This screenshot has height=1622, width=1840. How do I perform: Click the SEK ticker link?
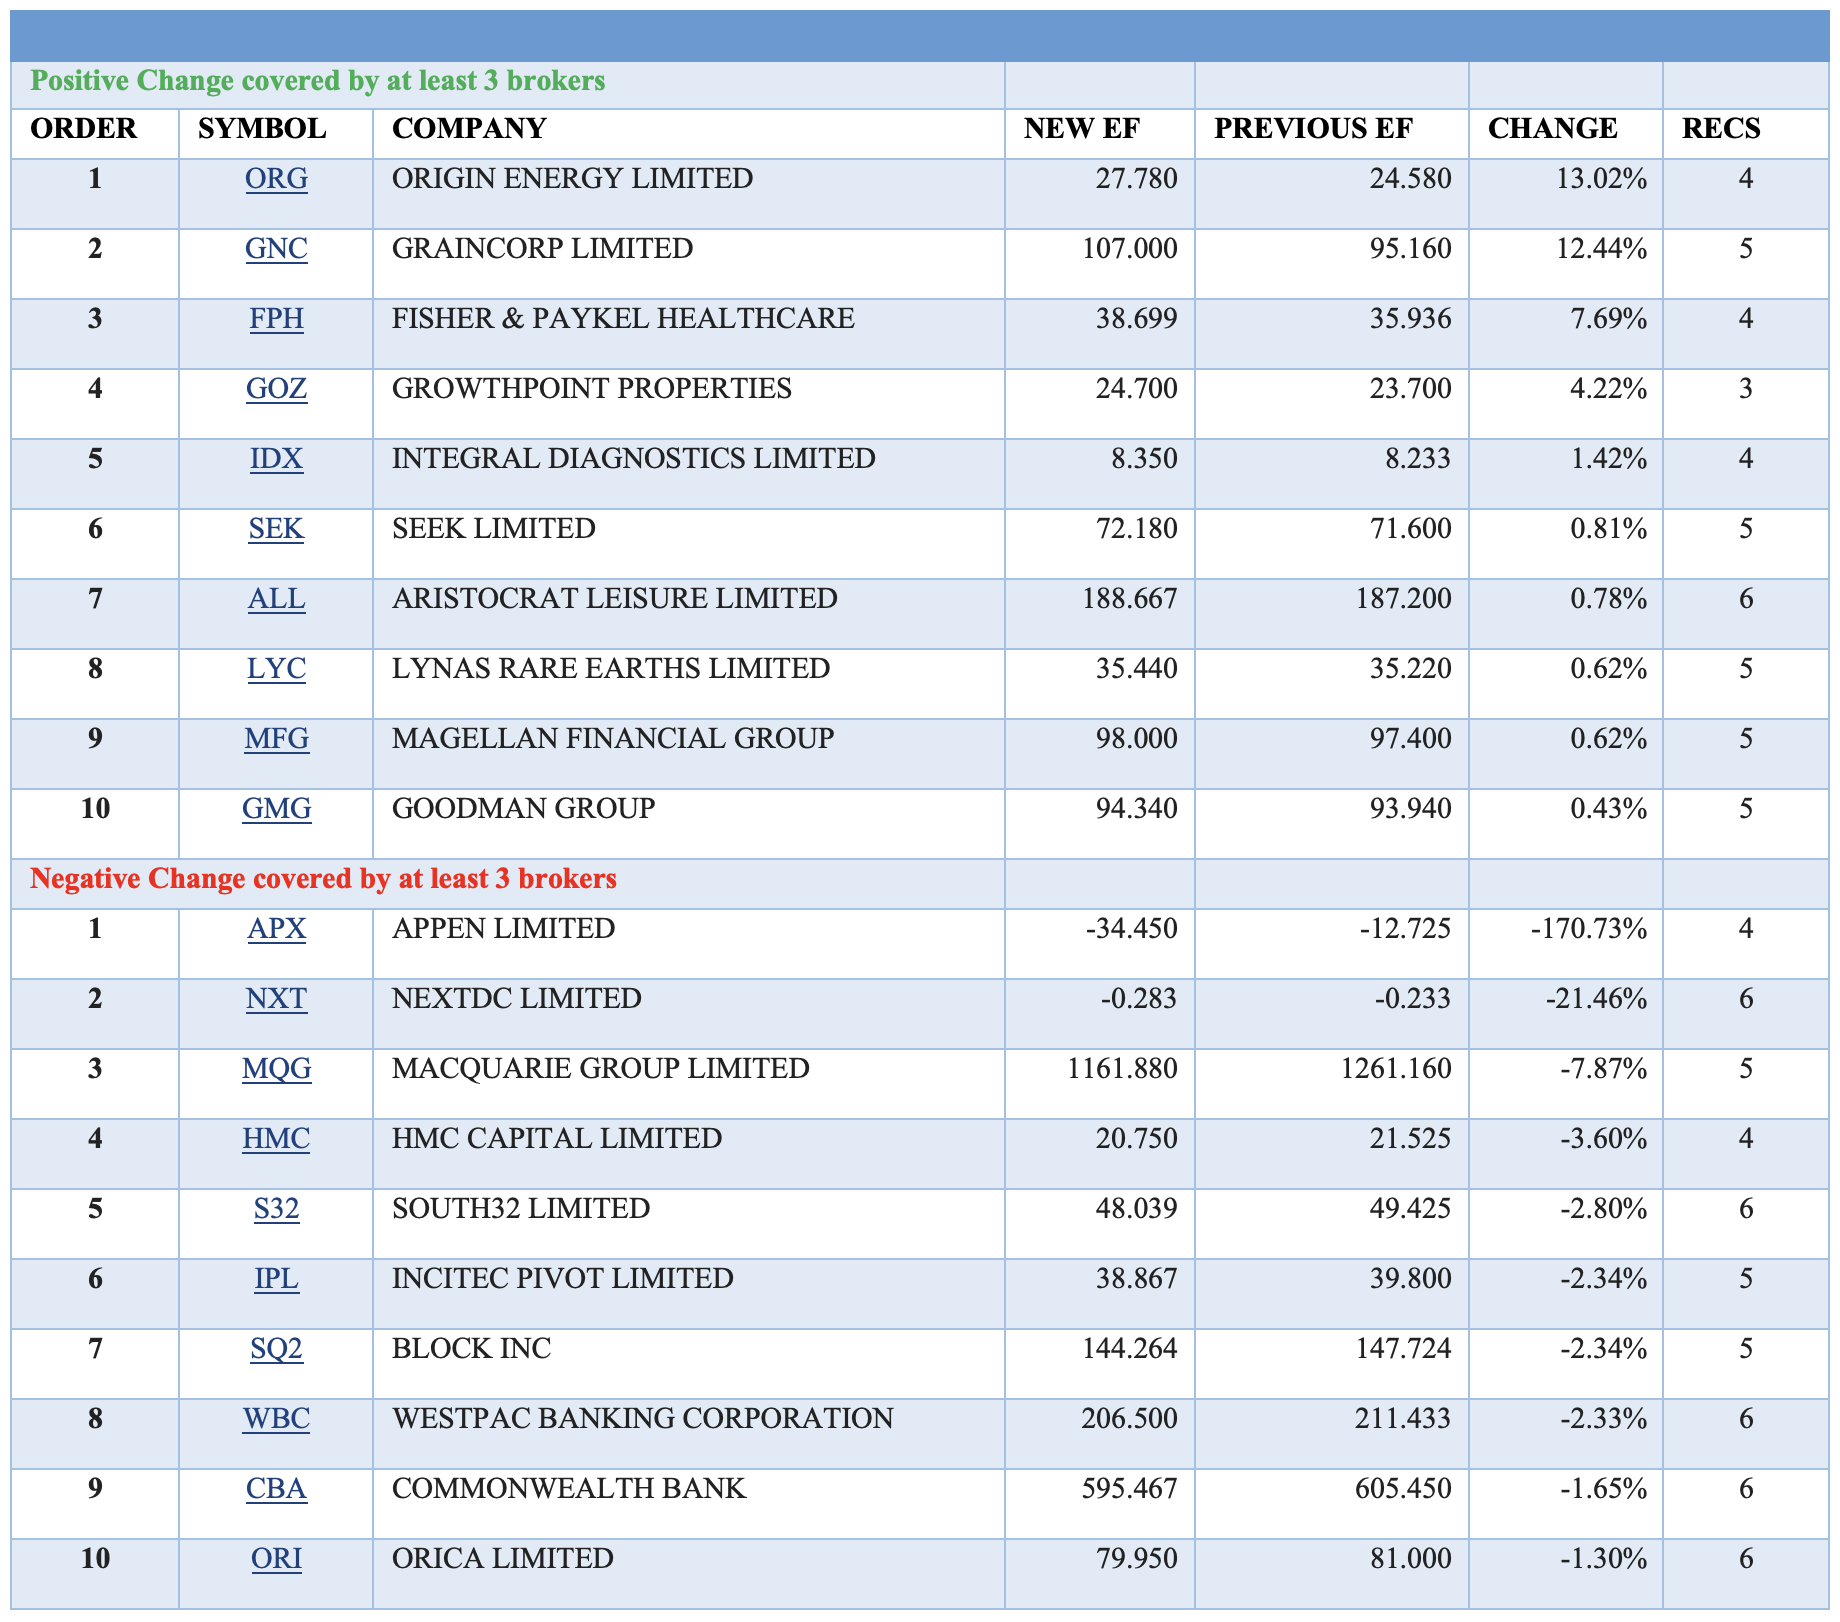[x=276, y=529]
